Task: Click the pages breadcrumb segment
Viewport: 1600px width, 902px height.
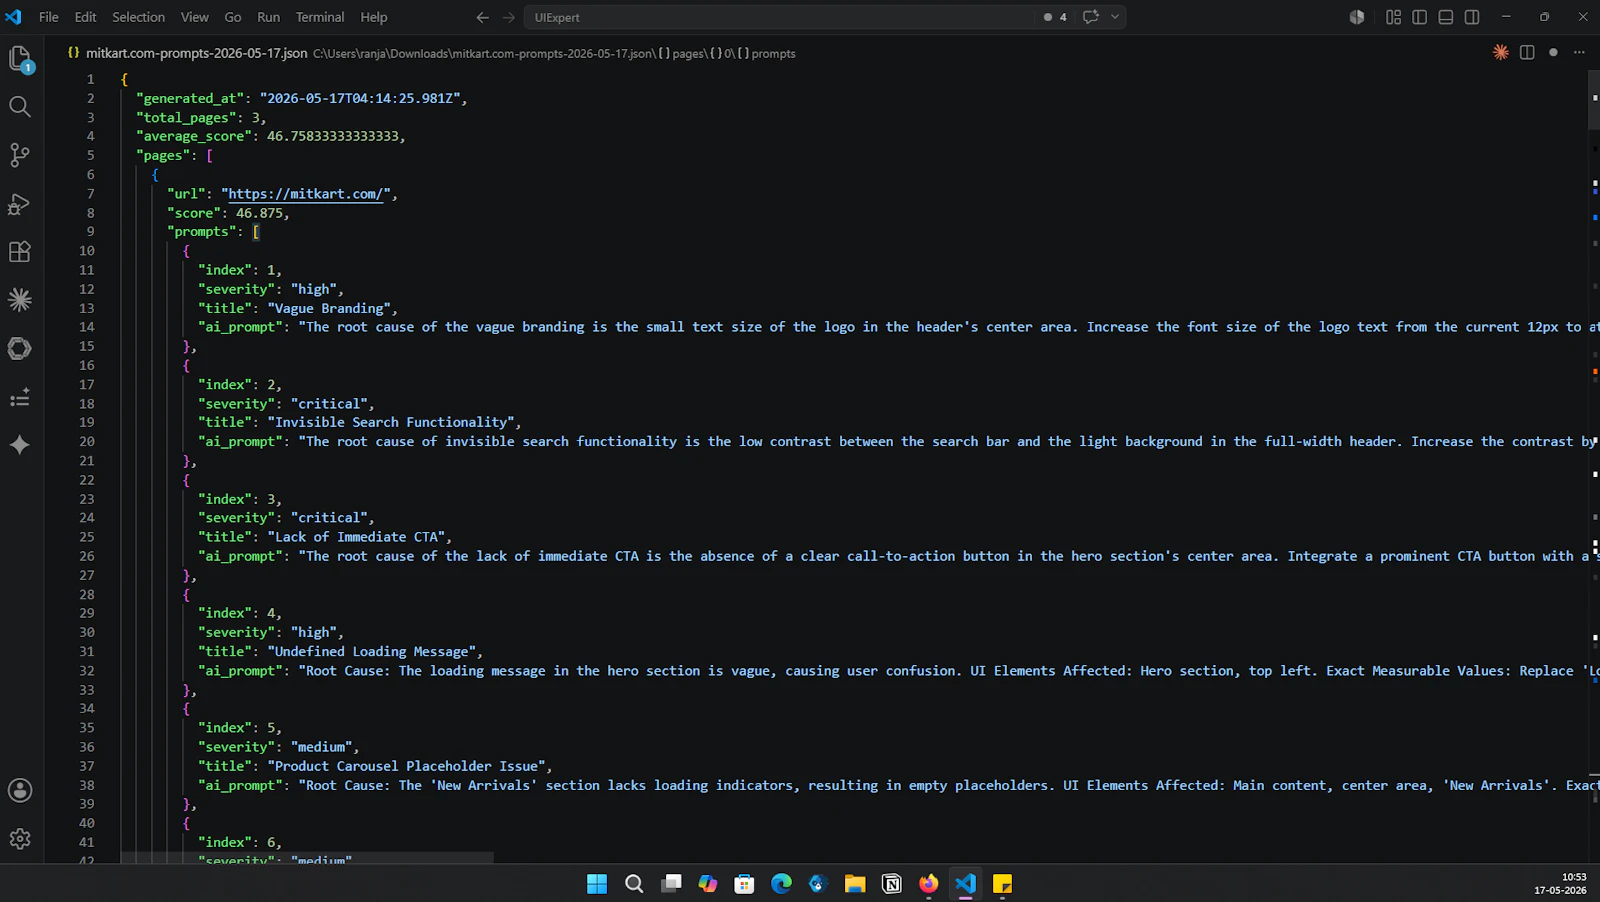Action: (681, 54)
